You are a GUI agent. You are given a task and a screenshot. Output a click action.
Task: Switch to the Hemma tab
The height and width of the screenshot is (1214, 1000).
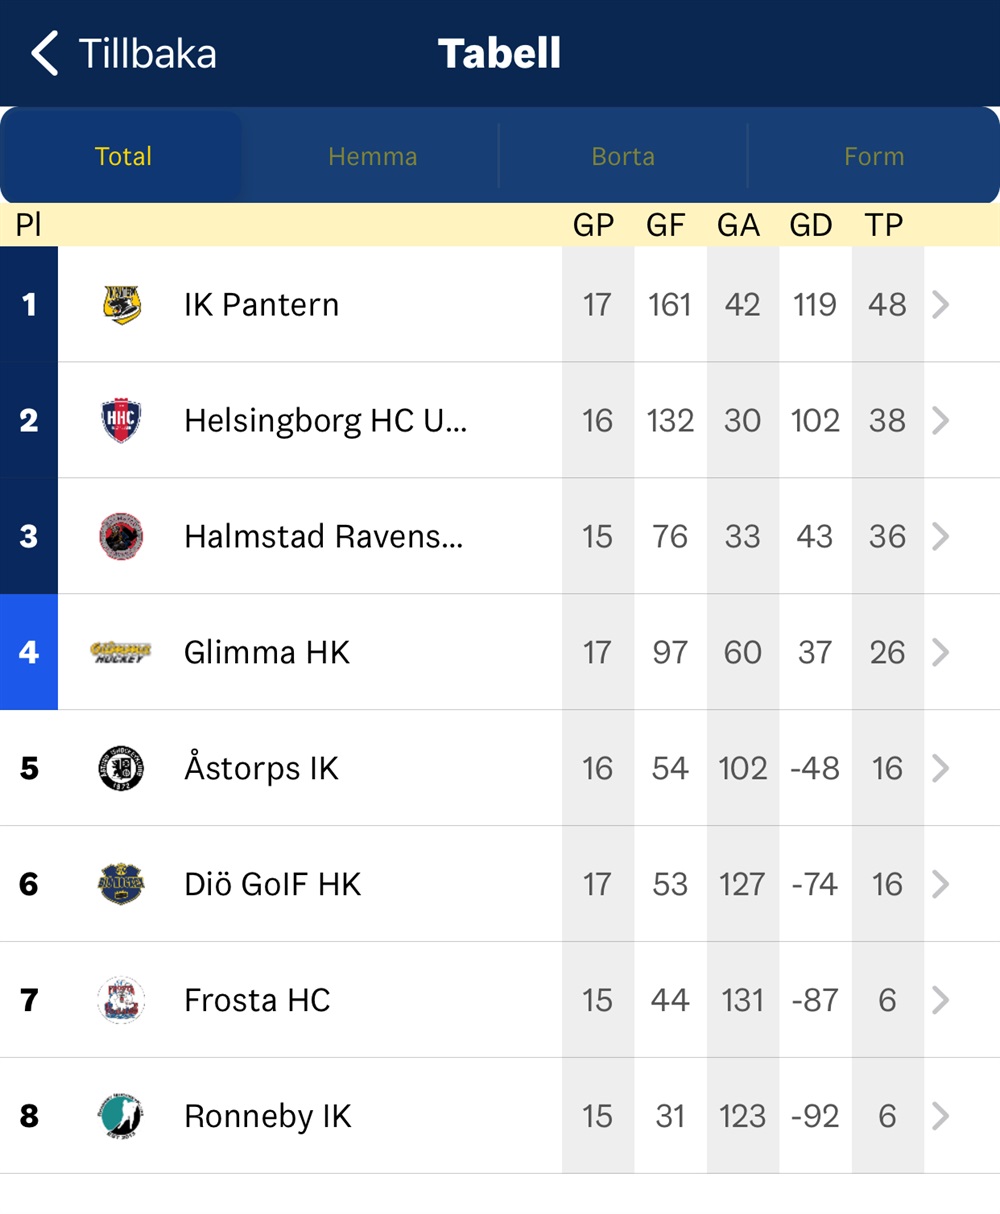[x=372, y=156]
